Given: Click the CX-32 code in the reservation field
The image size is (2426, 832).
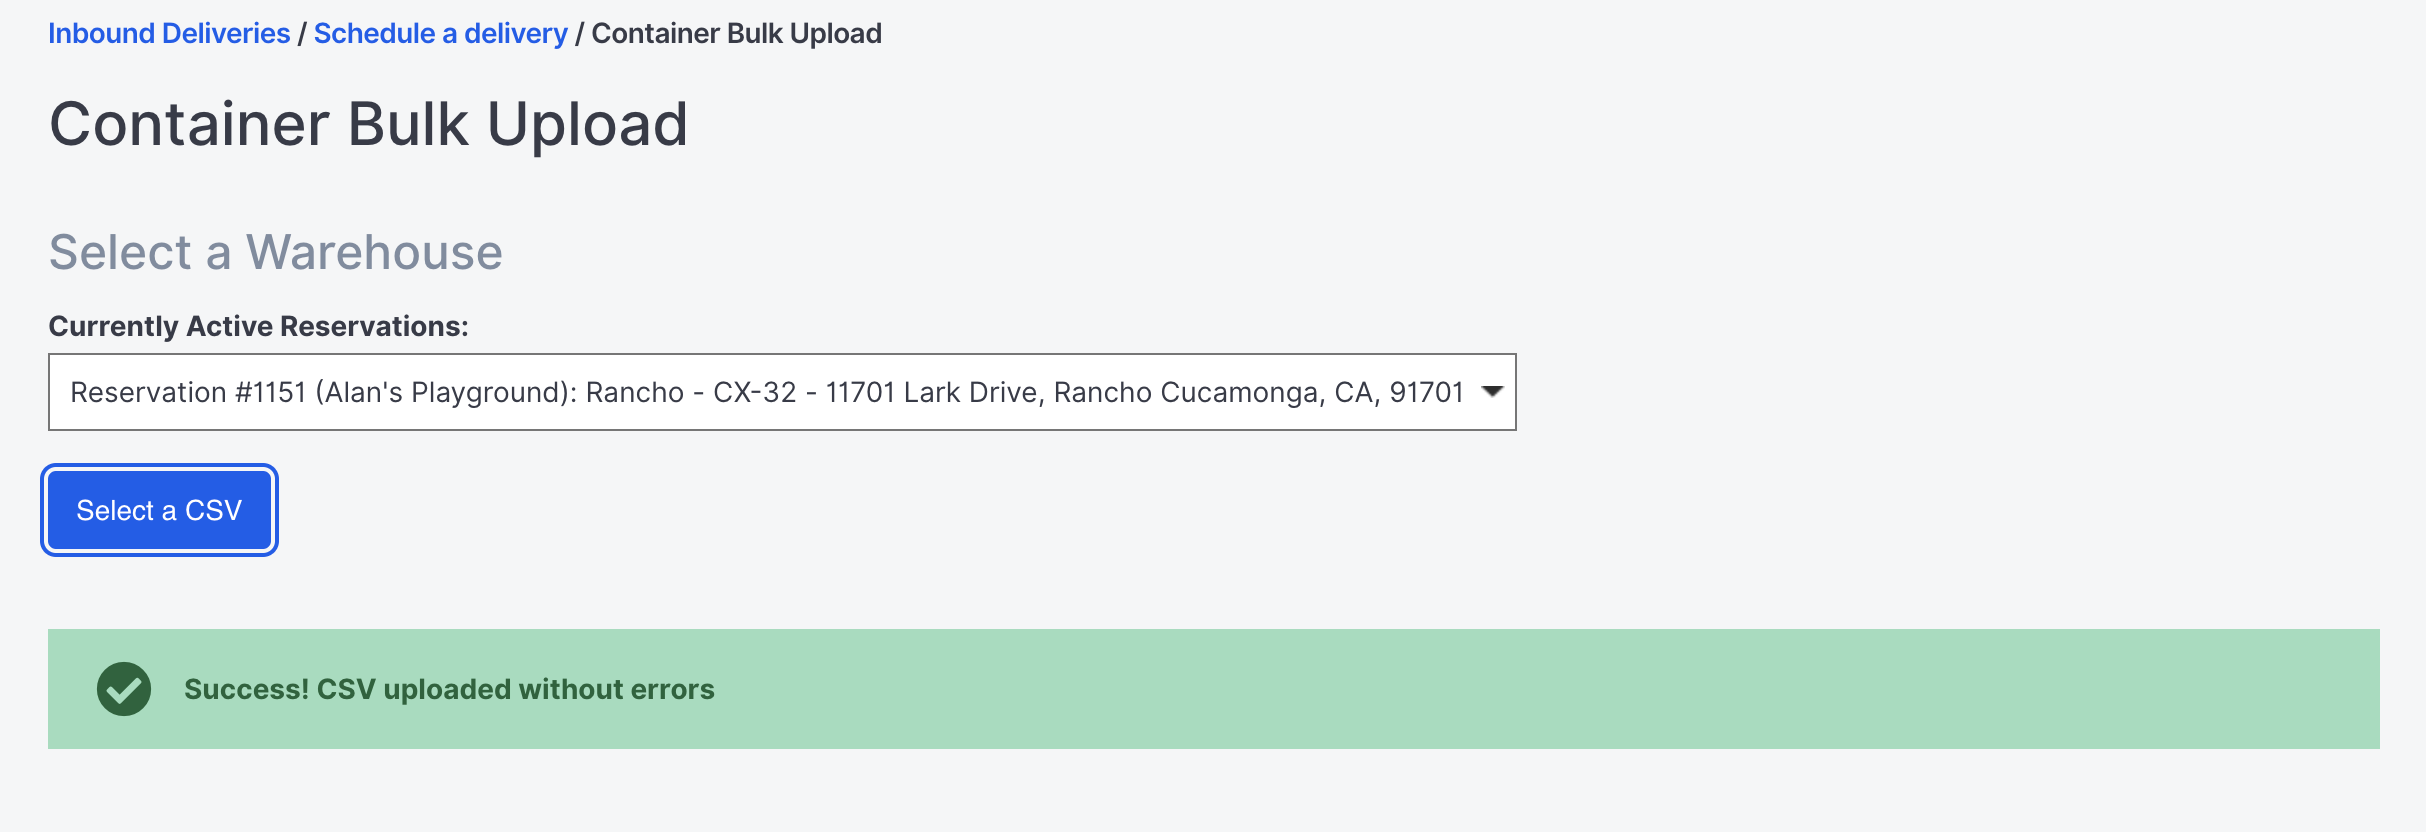Looking at the screenshot, I should point(754,392).
